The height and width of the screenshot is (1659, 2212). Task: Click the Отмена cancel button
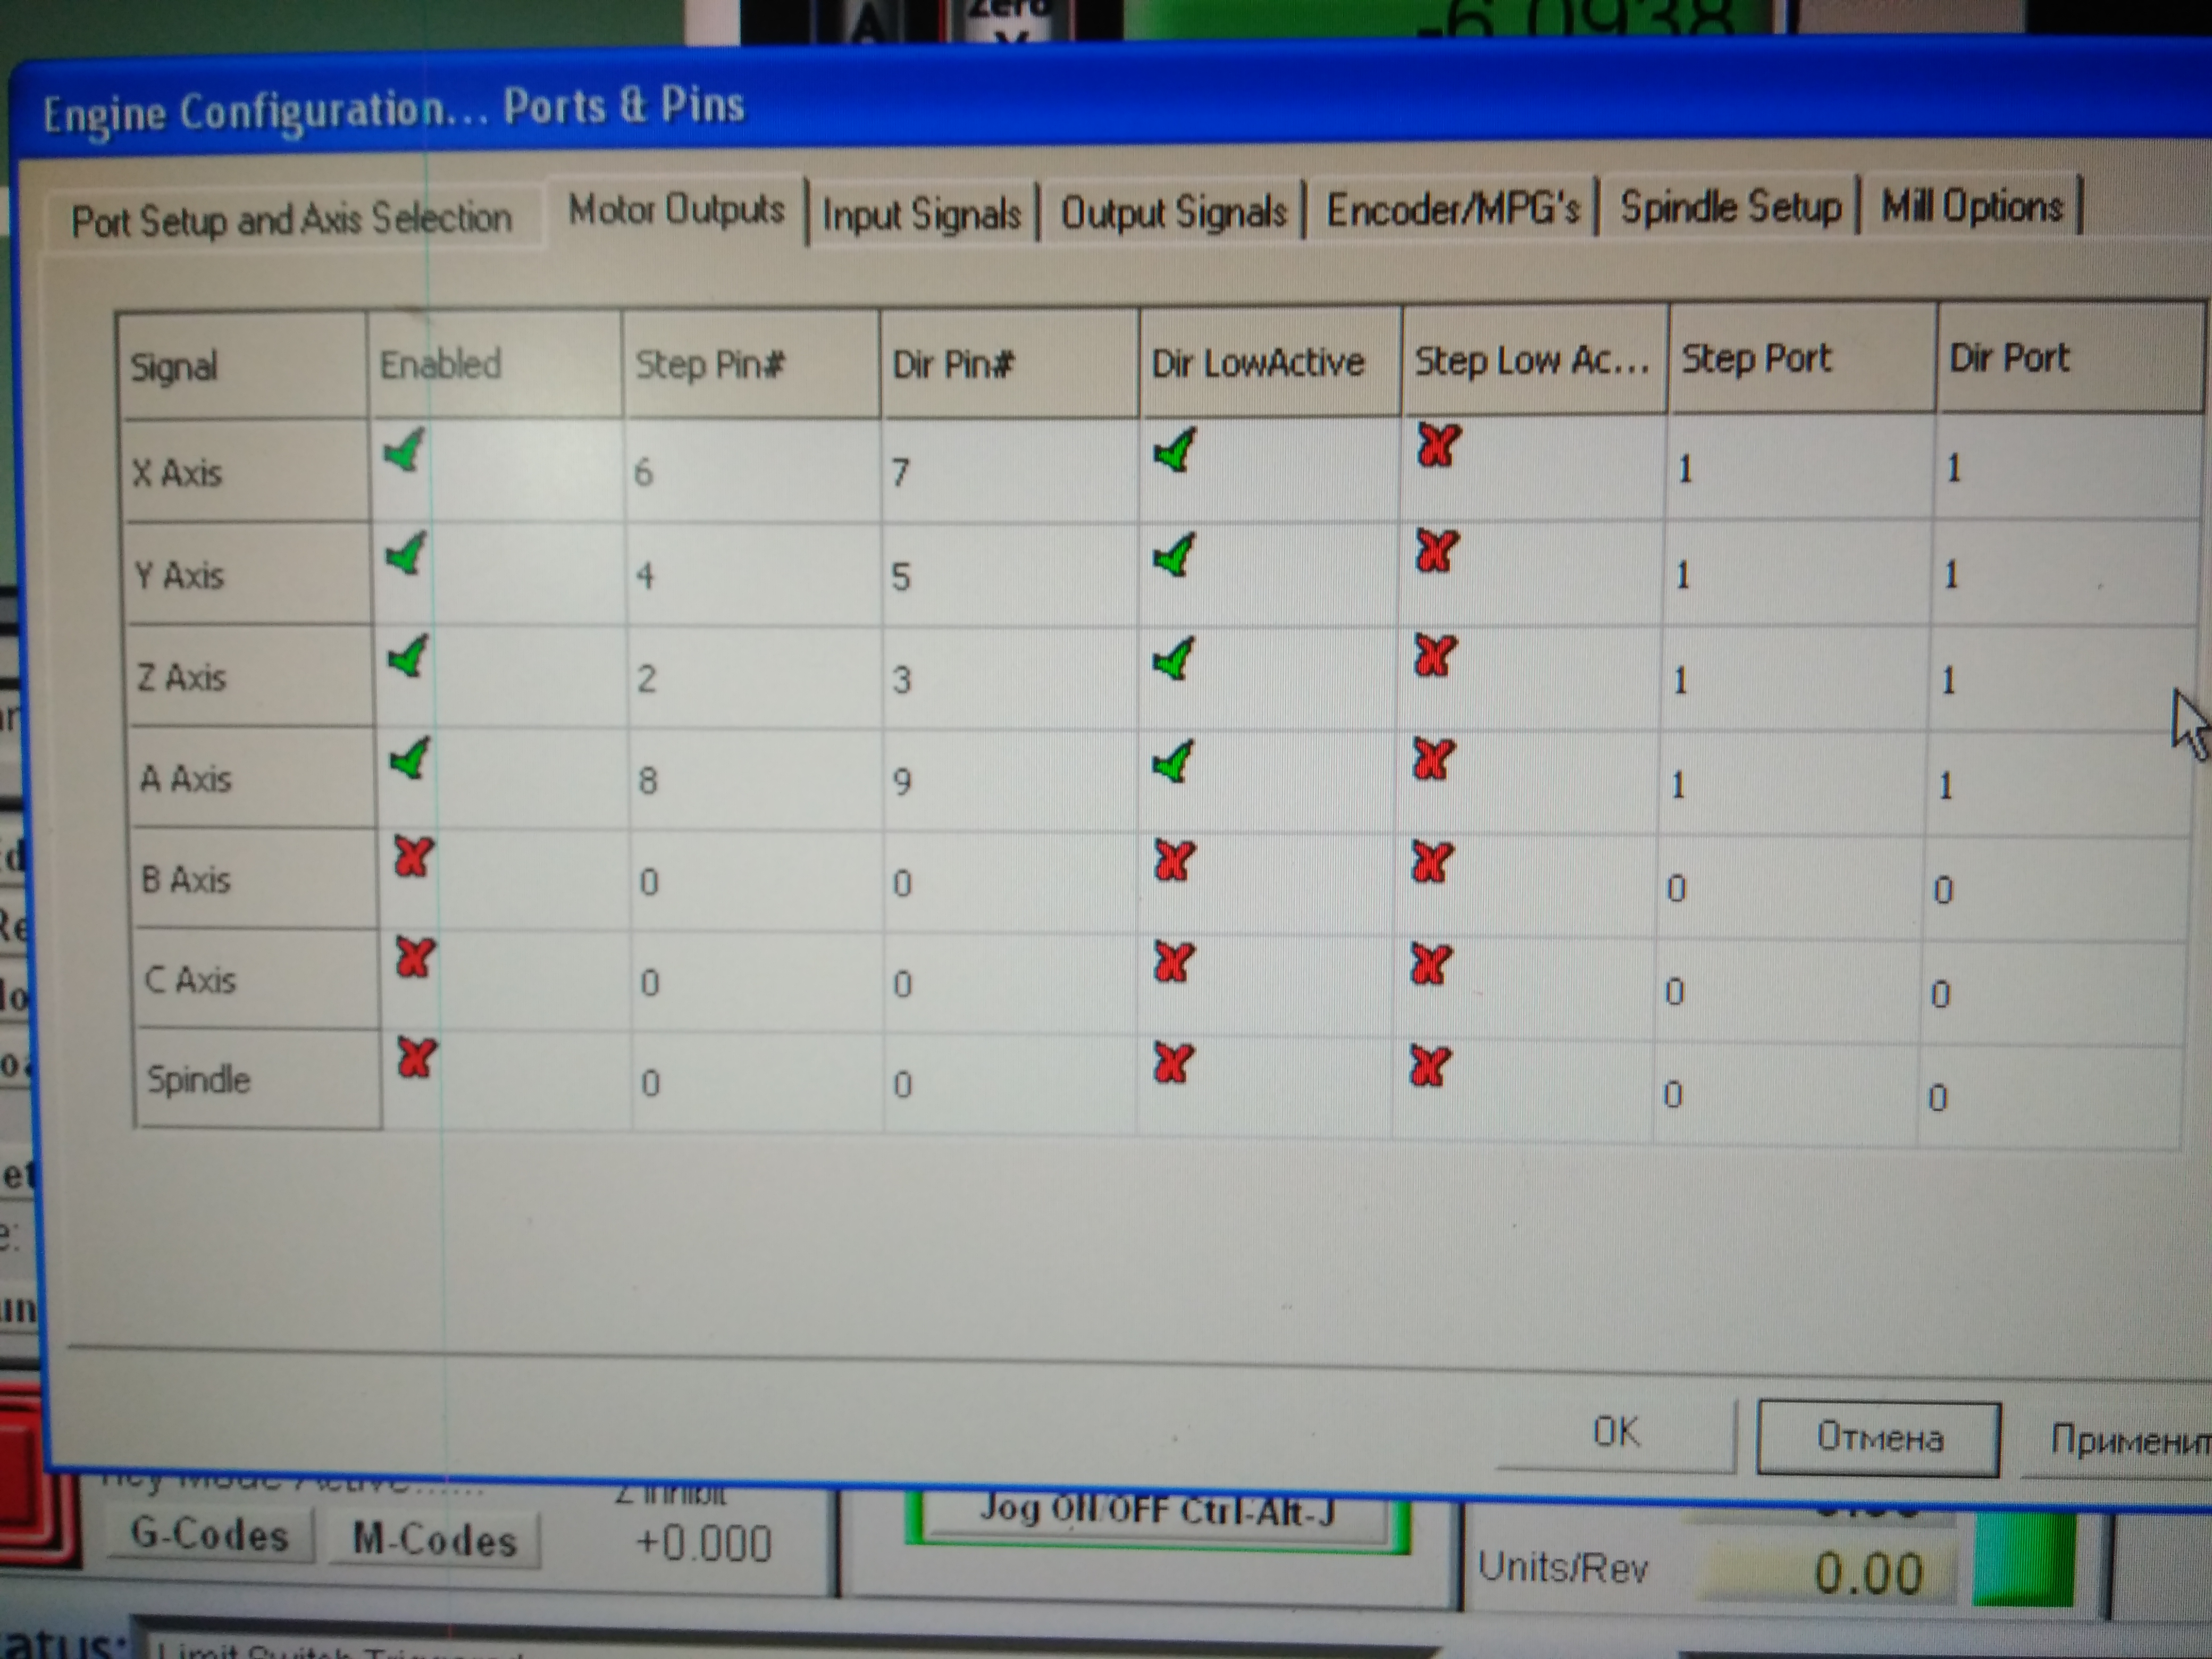[1878, 1438]
